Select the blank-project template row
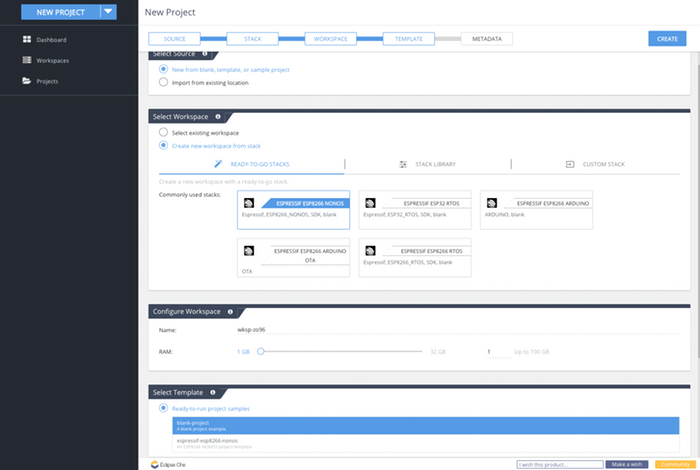This screenshot has height=470, width=700. click(x=426, y=425)
